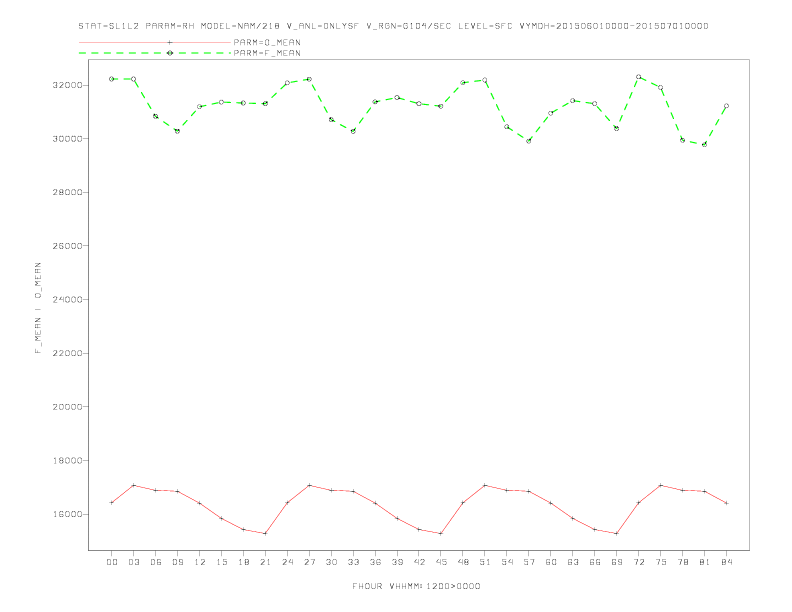Click the red O_MEAN data point at hour 00
This screenshot has height=612, width=792.
pyautogui.click(x=112, y=502)
